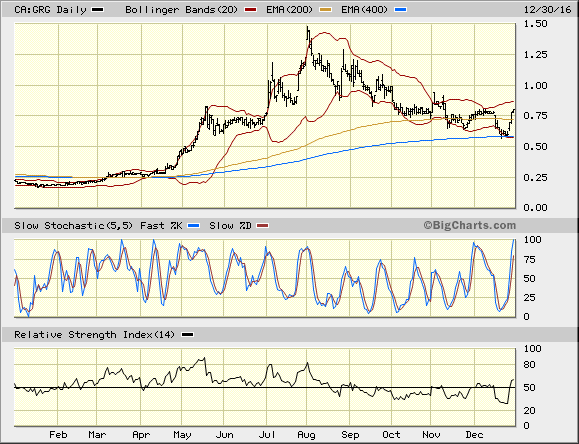Viewport: 579px width, 444px height.
Task: Click the black RSI(14) legend swatch
Action: tap(188, 335)
